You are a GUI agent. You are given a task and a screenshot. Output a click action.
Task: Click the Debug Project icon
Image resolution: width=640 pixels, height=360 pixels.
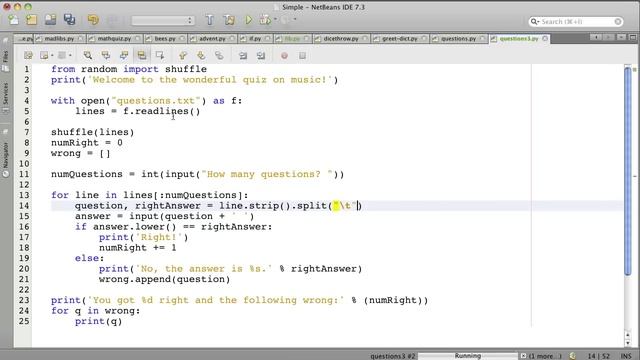265,20
